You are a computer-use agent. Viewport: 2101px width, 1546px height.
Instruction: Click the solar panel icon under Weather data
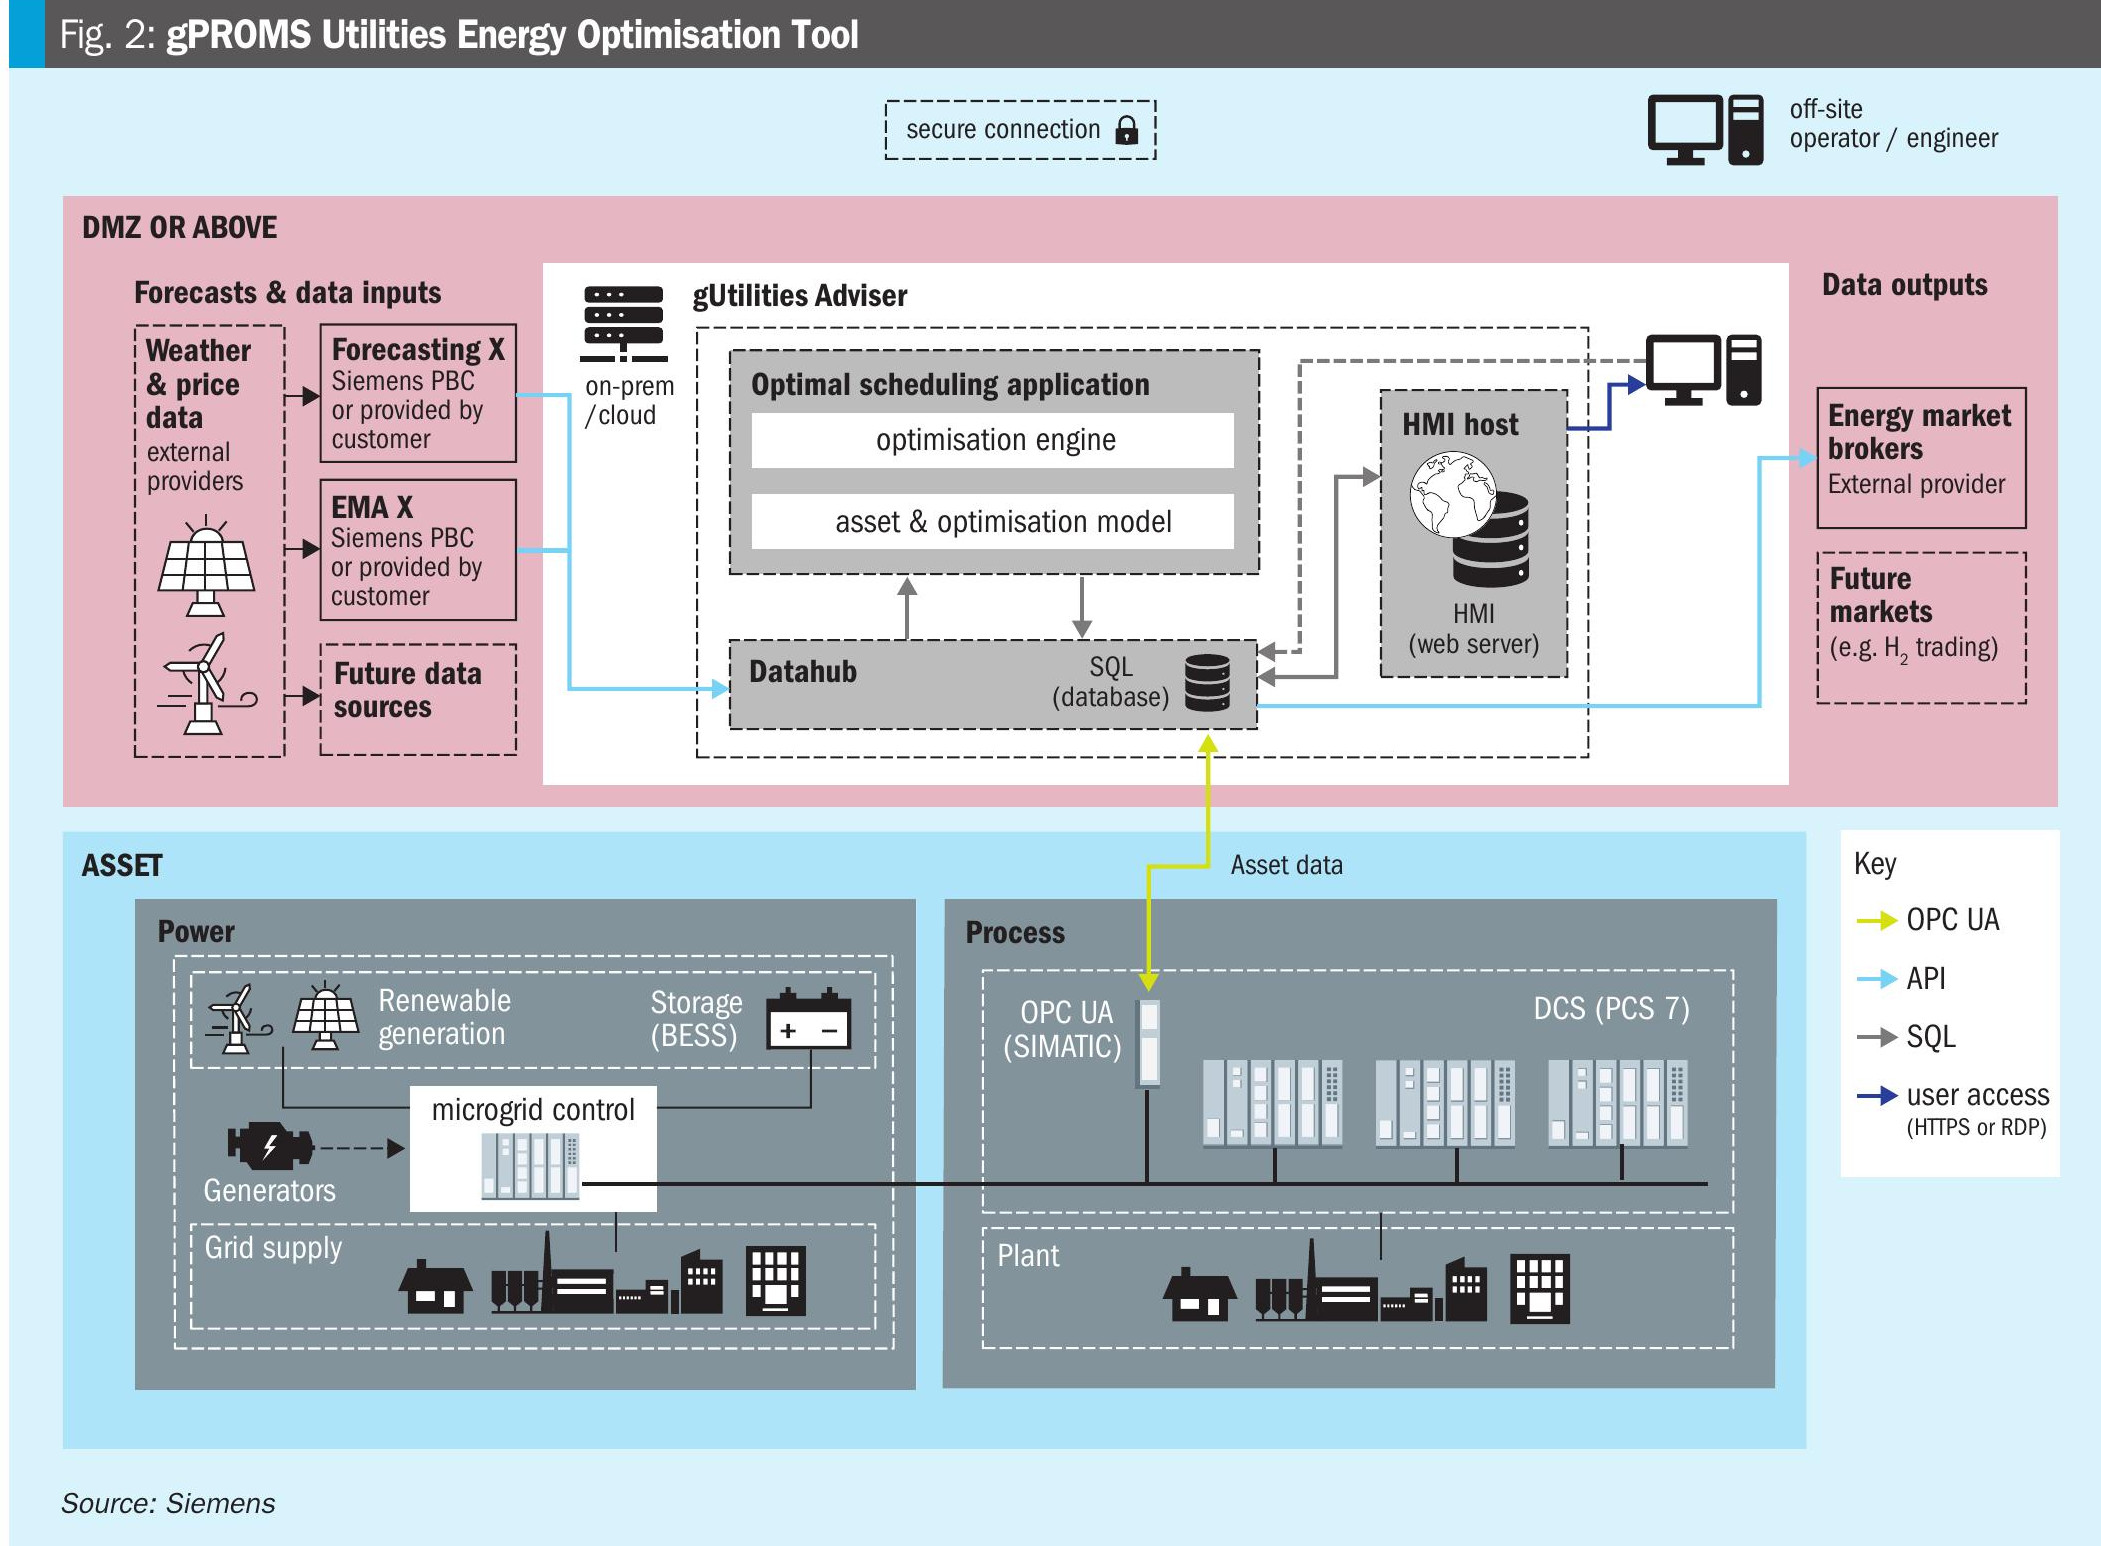(206, 566)
